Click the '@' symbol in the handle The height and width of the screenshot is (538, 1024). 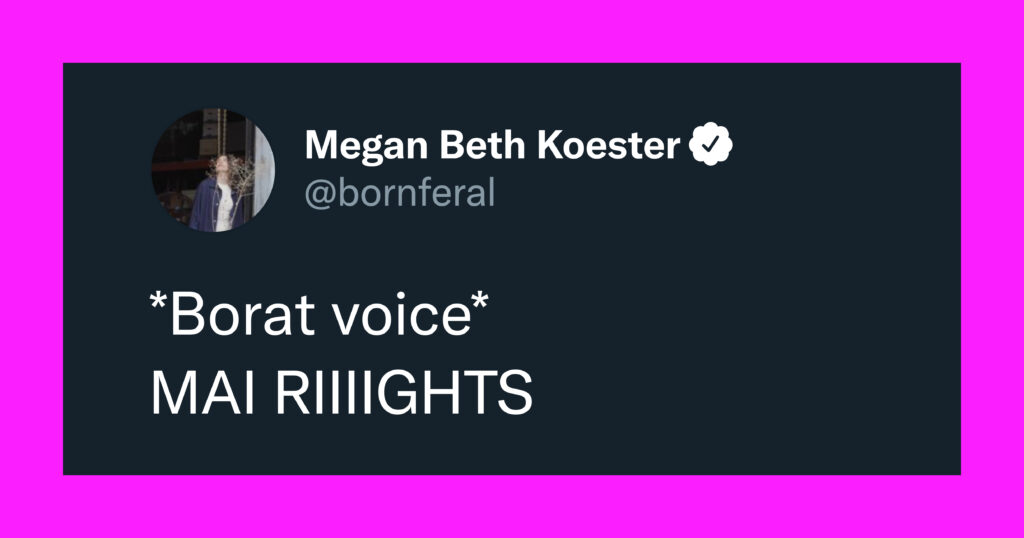click(321, 195)
